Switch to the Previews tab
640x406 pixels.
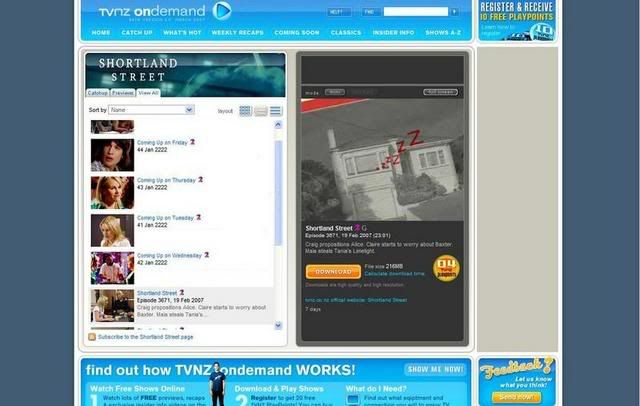tap(123, 93)
